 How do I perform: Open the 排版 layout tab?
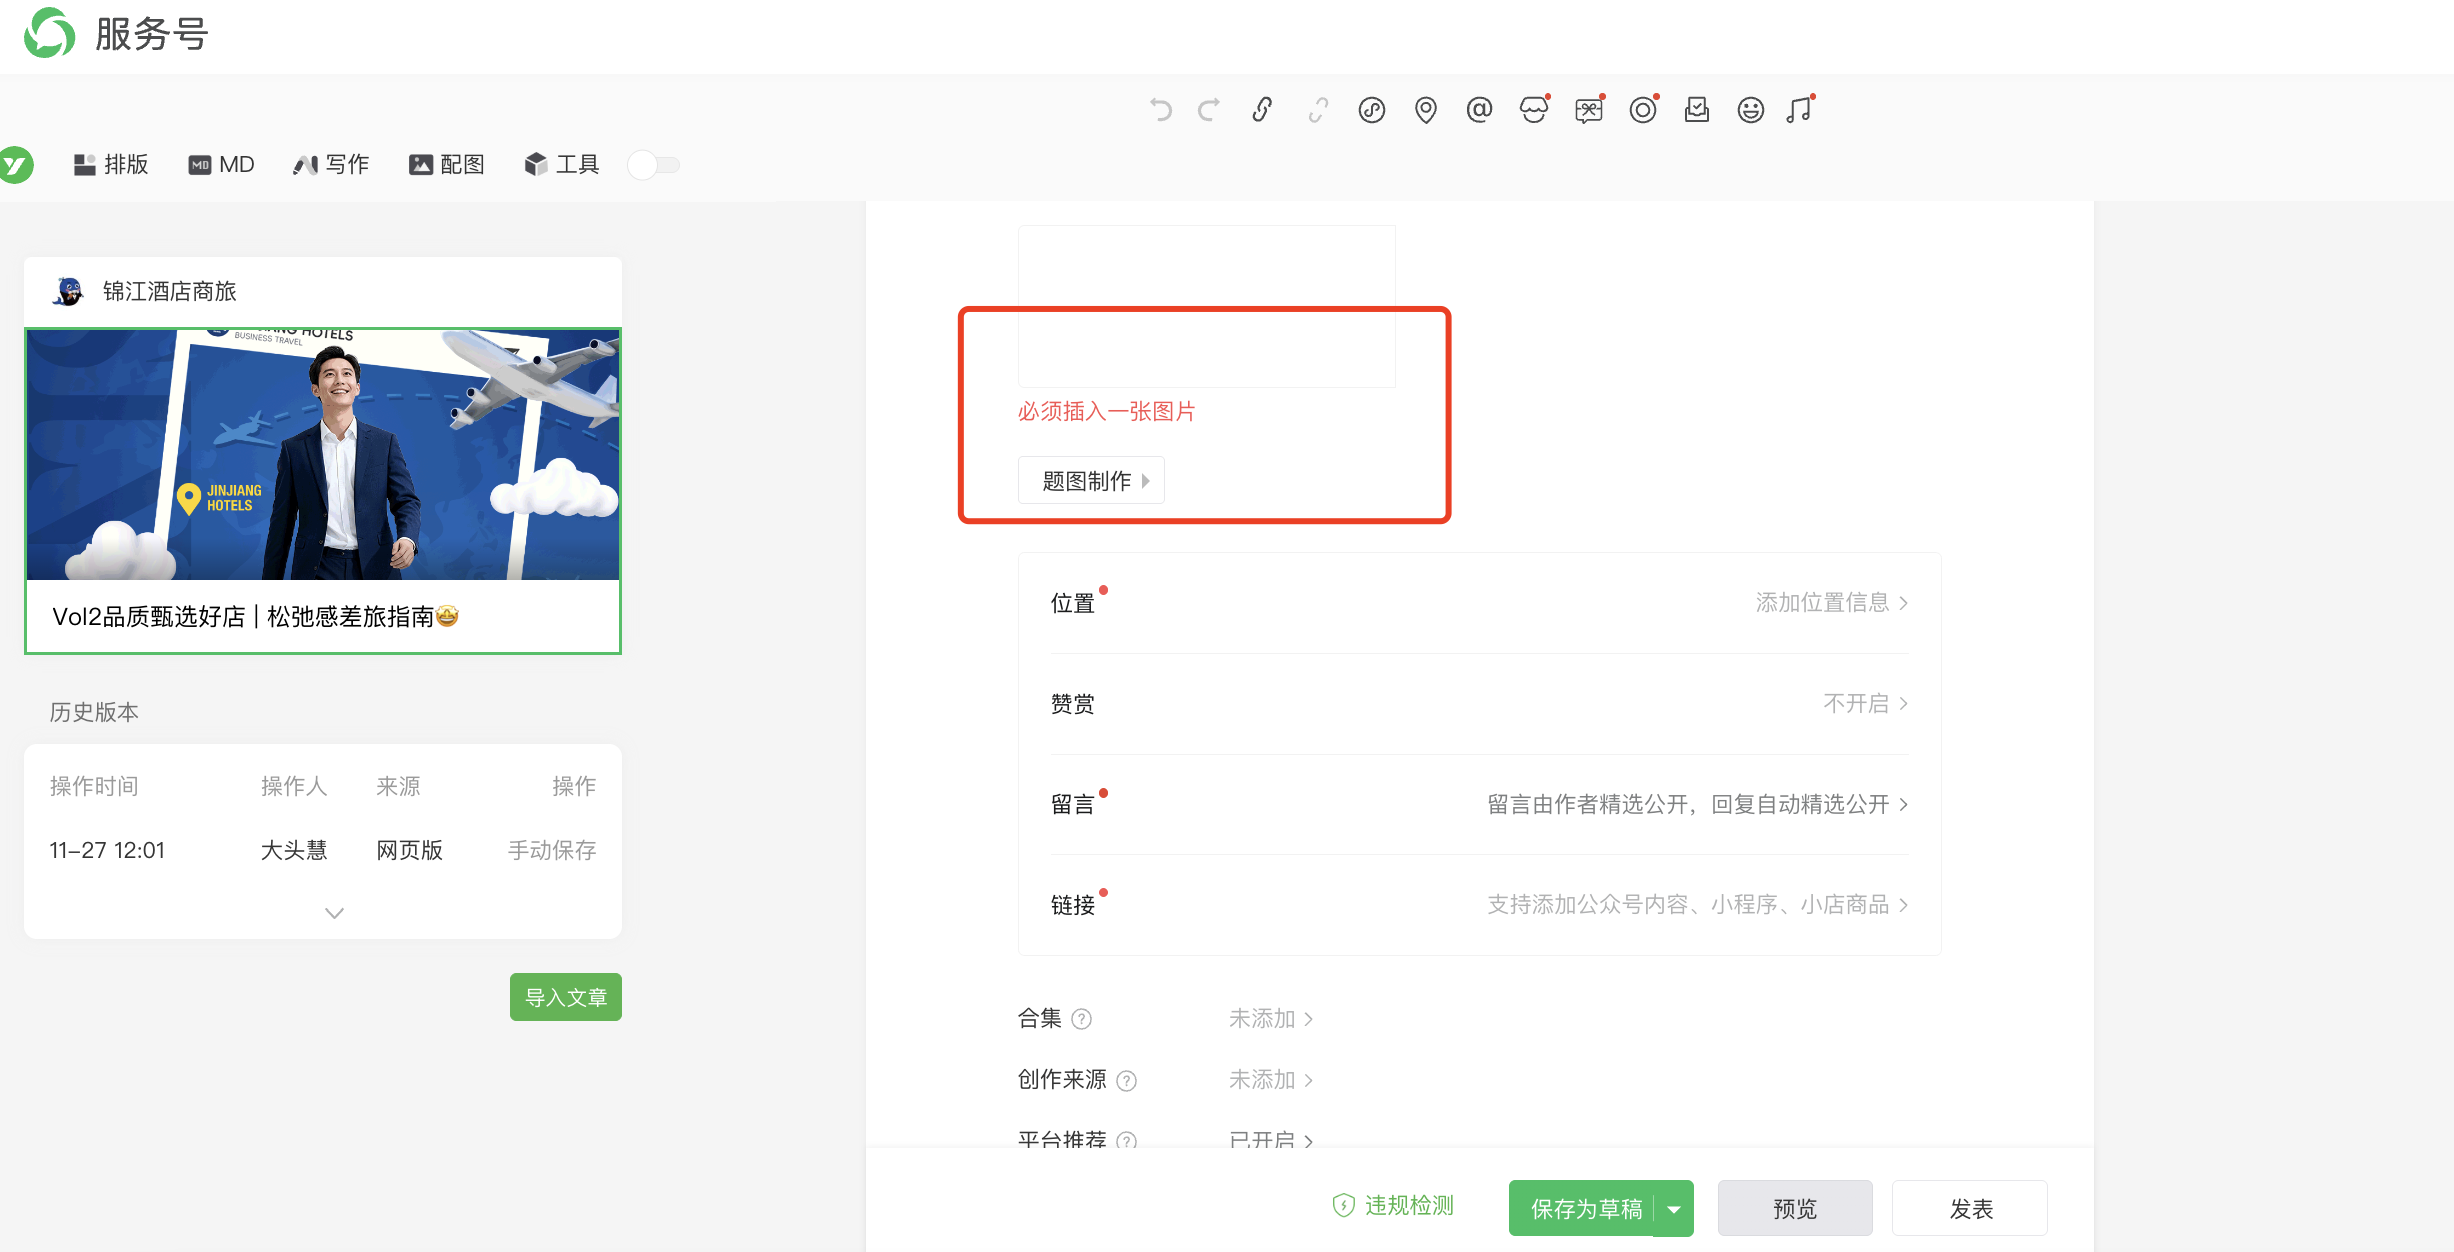click(x=111, y=165)
